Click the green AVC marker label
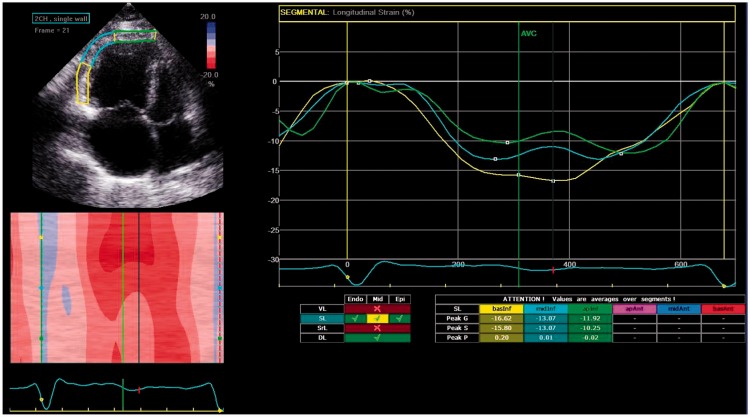This screenshot has width=750, height=417. coord(529,33)
